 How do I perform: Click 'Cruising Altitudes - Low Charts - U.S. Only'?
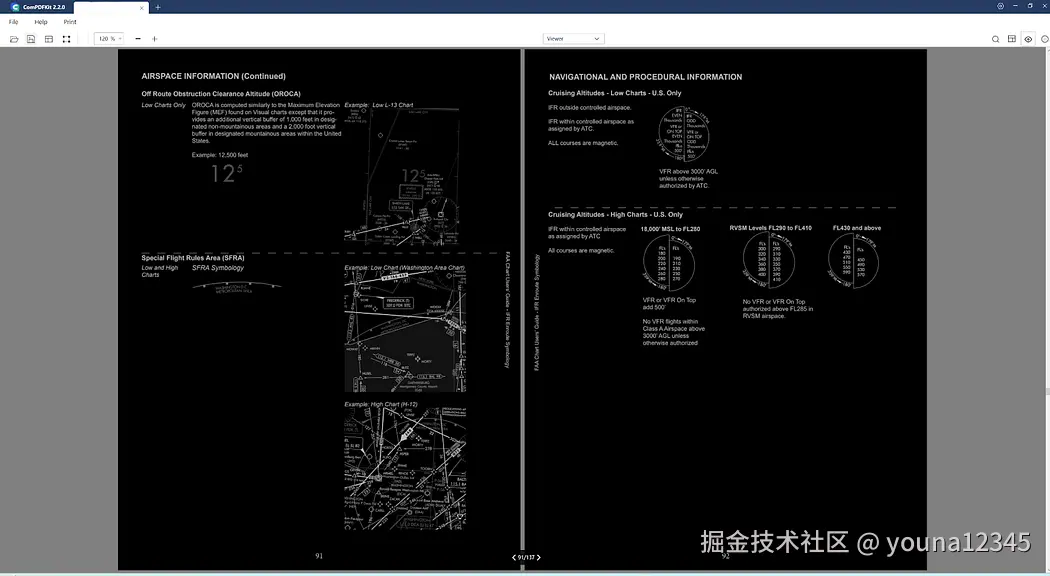pyautogui.click(x=615, y=93)
